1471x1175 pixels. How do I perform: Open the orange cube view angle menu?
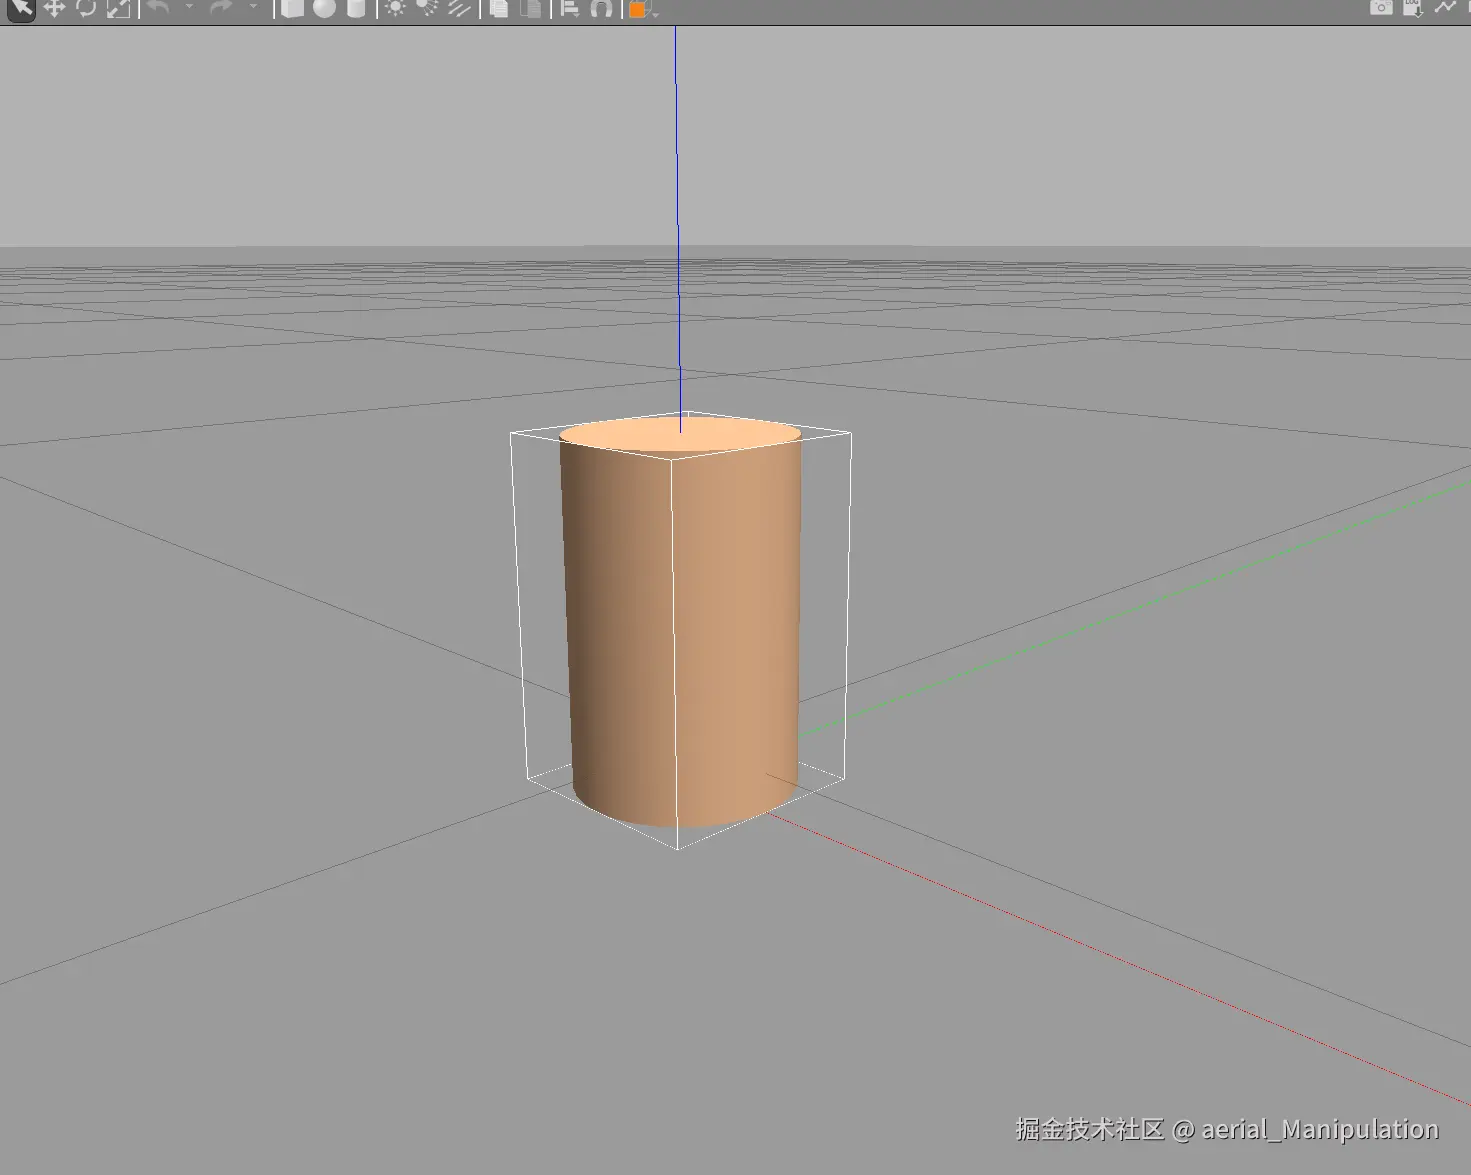pyautogui.click(x=642, y=10)
